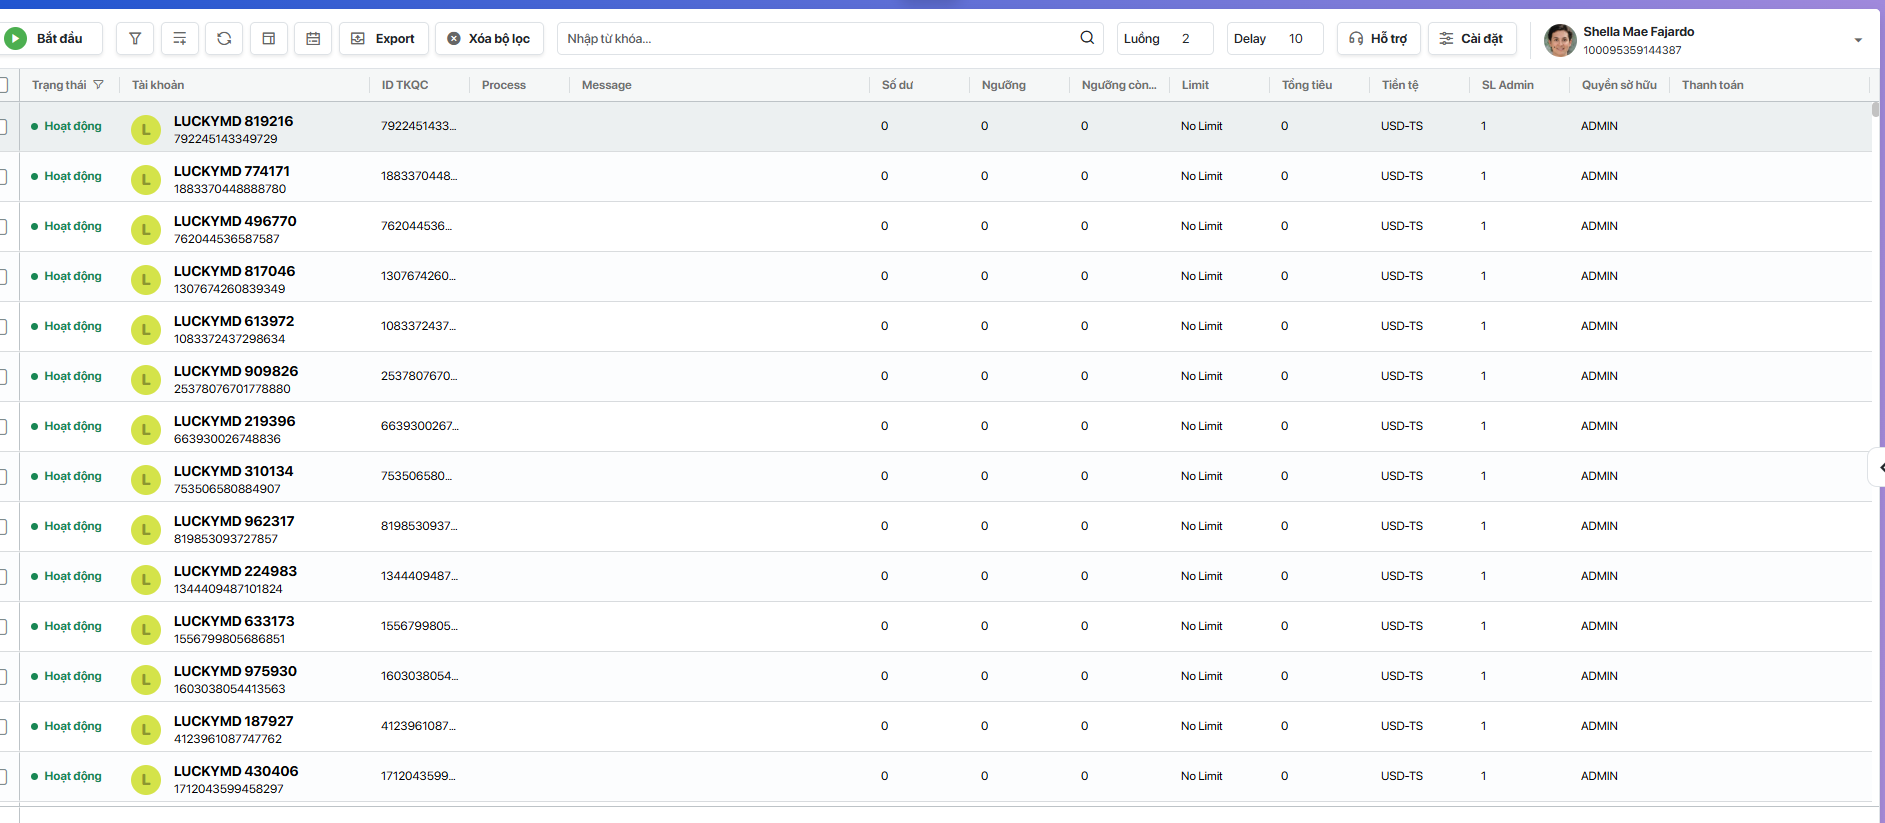Click Shella Mae Fajardo profile avatar
Viewport: 1885px width, 823px height.
click(1560, 40)
